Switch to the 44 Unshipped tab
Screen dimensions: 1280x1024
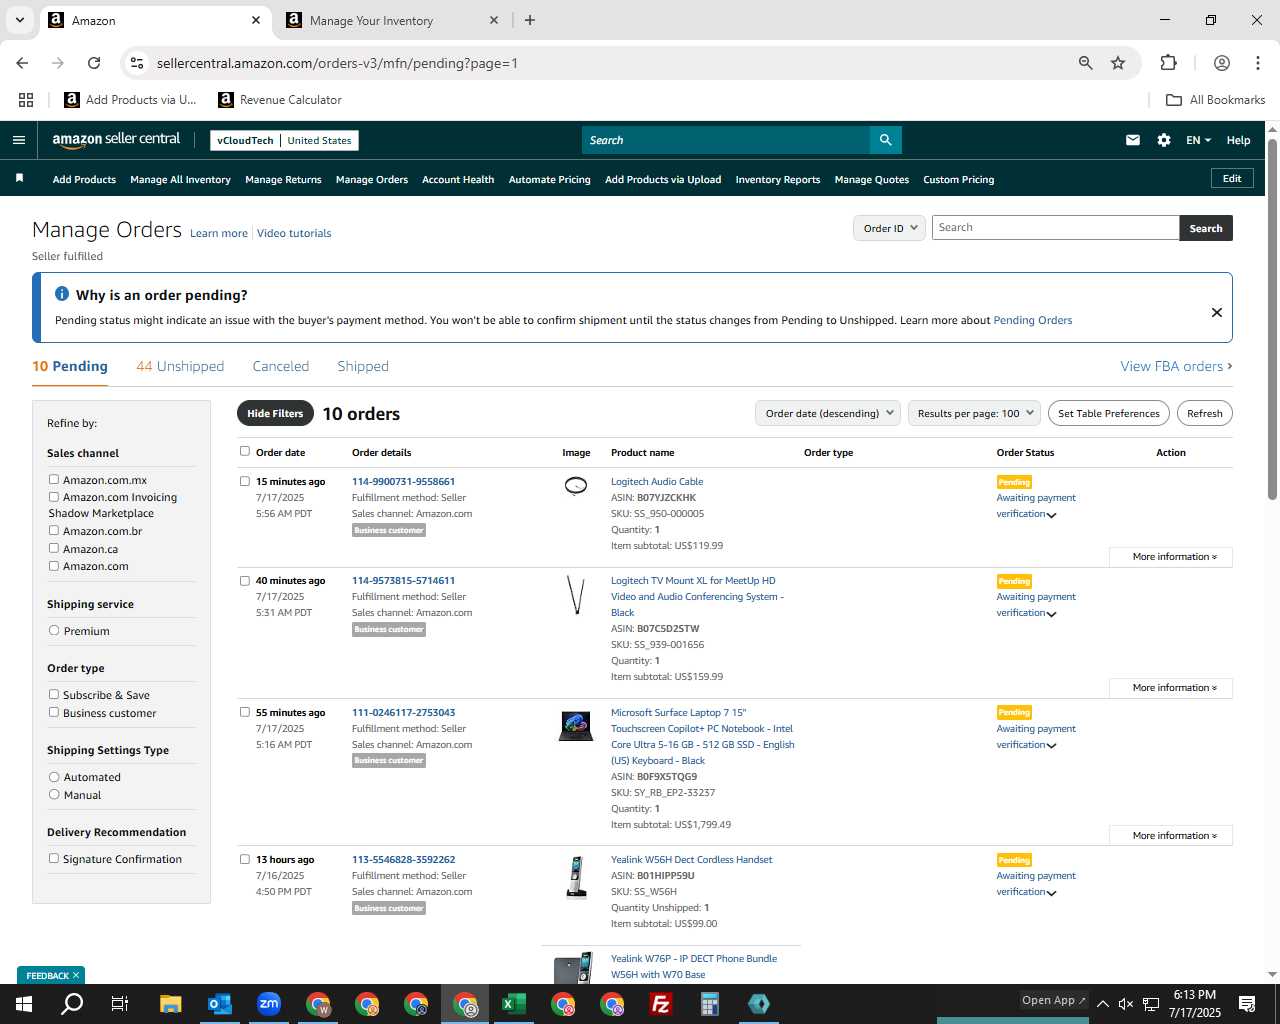coord(180,366)
